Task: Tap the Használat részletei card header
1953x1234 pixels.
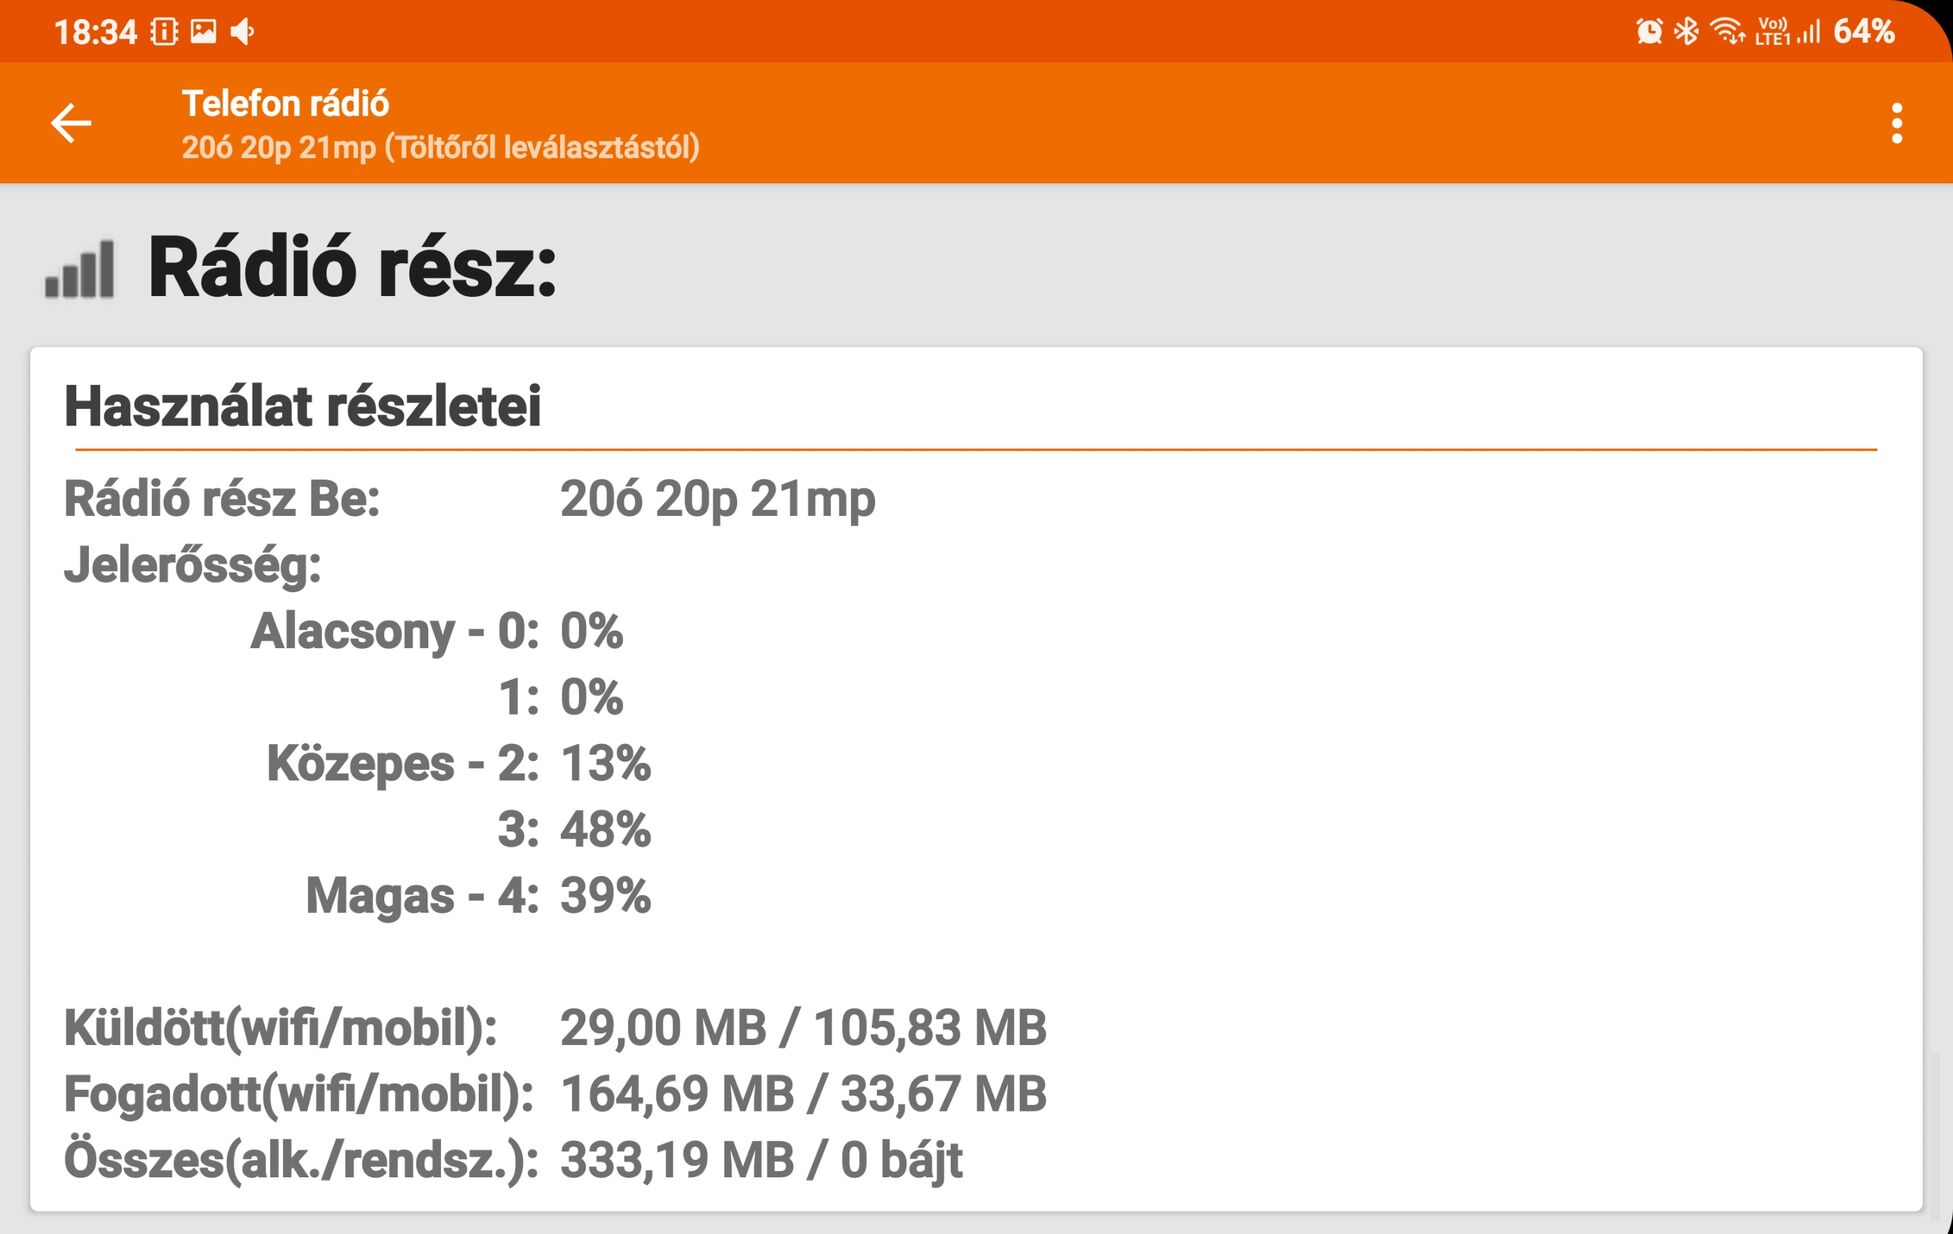Action: (302, 406)
